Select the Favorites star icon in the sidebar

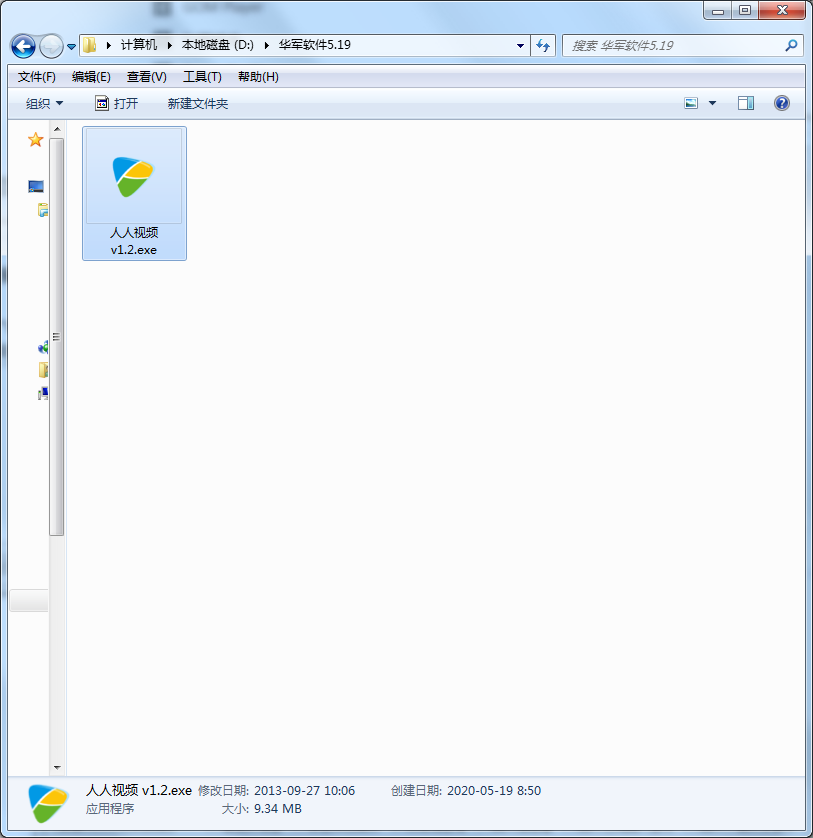click(36, 140)
